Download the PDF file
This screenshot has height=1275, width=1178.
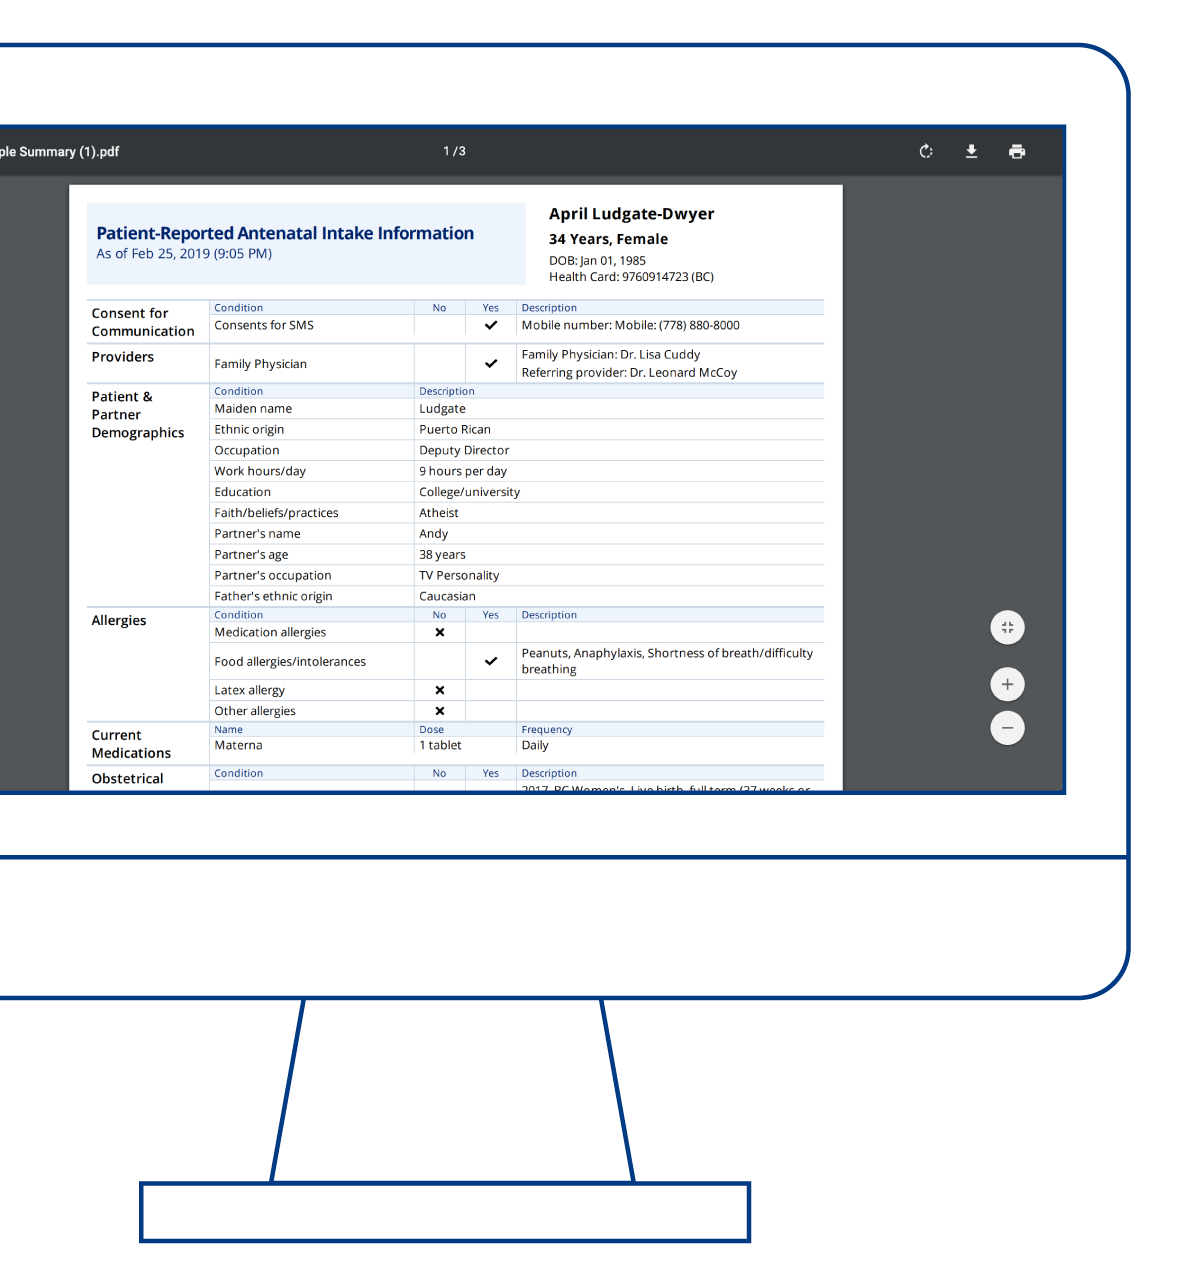click(x=971, y=151)
